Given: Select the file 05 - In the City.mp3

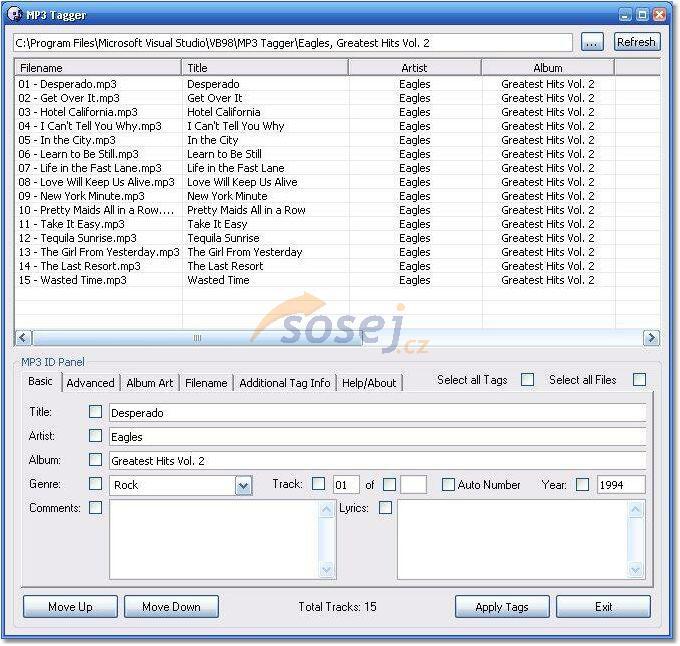Looking at the screenshot, I should pos(67,140).
